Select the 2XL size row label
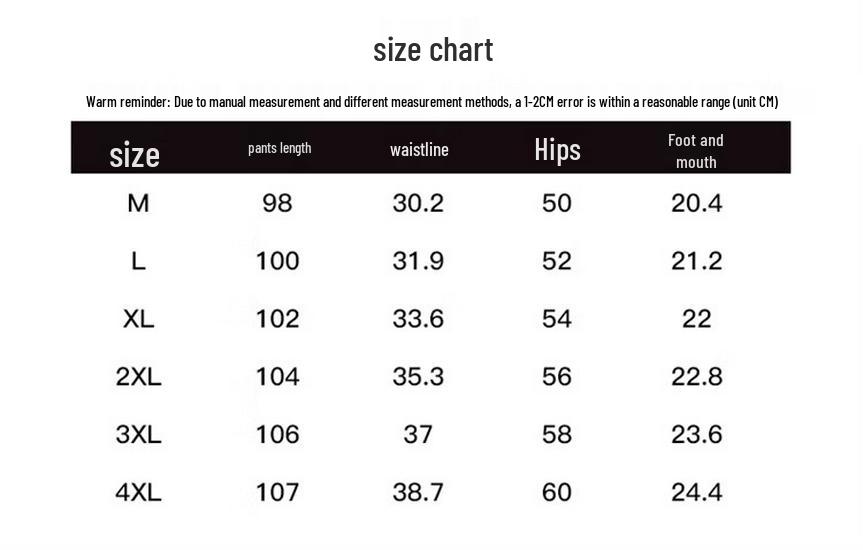Viewport: 863px width, 550px height. [138, 377]
